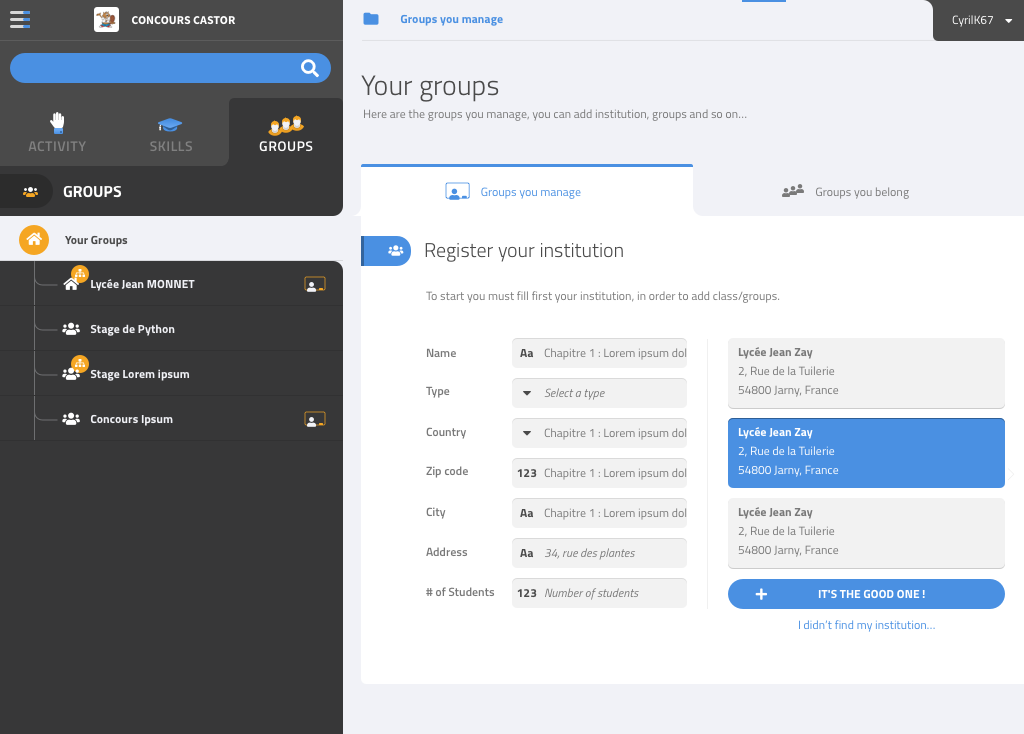
Task: Open the Type dropdown
Action: click(x=599, y=393)
